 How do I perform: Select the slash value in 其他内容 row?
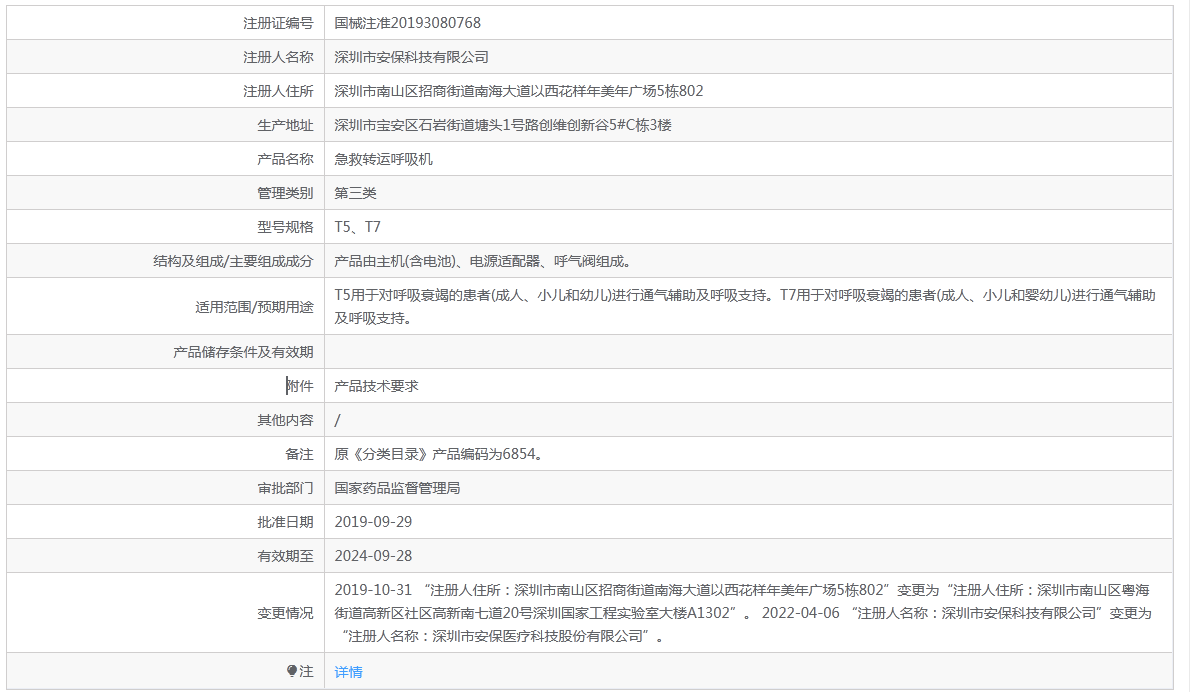[x=338, y=420]
